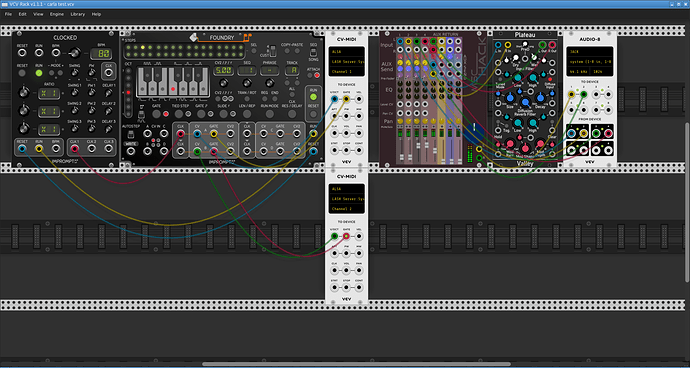Click the WRITE input jack on Foundry
This screenshot has width=690, height=368.
click(131, 152)
